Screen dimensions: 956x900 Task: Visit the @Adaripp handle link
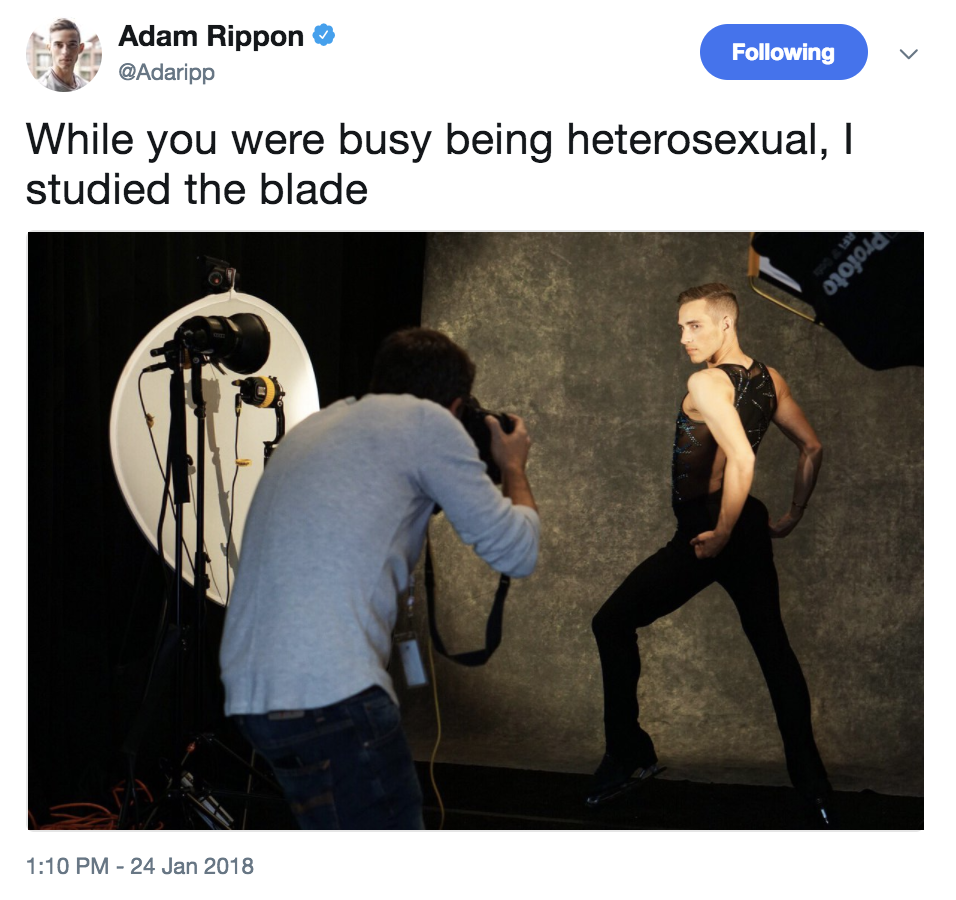click(166, 72)
